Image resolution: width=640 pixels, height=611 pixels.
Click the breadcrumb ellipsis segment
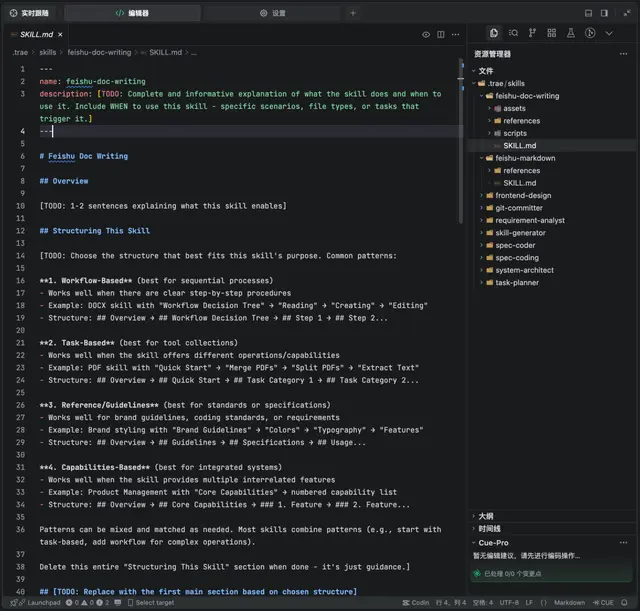click(x=194, y=52)
